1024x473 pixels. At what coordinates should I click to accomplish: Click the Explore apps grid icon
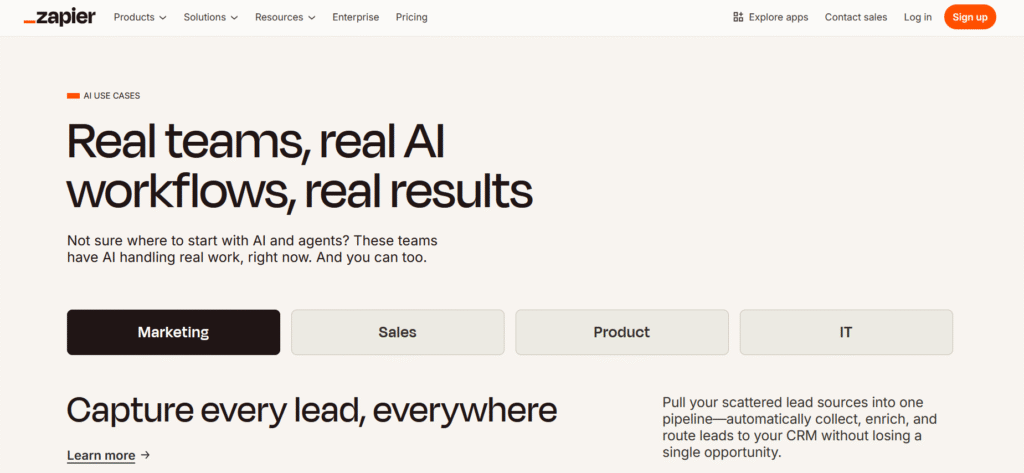pos(738,17)
